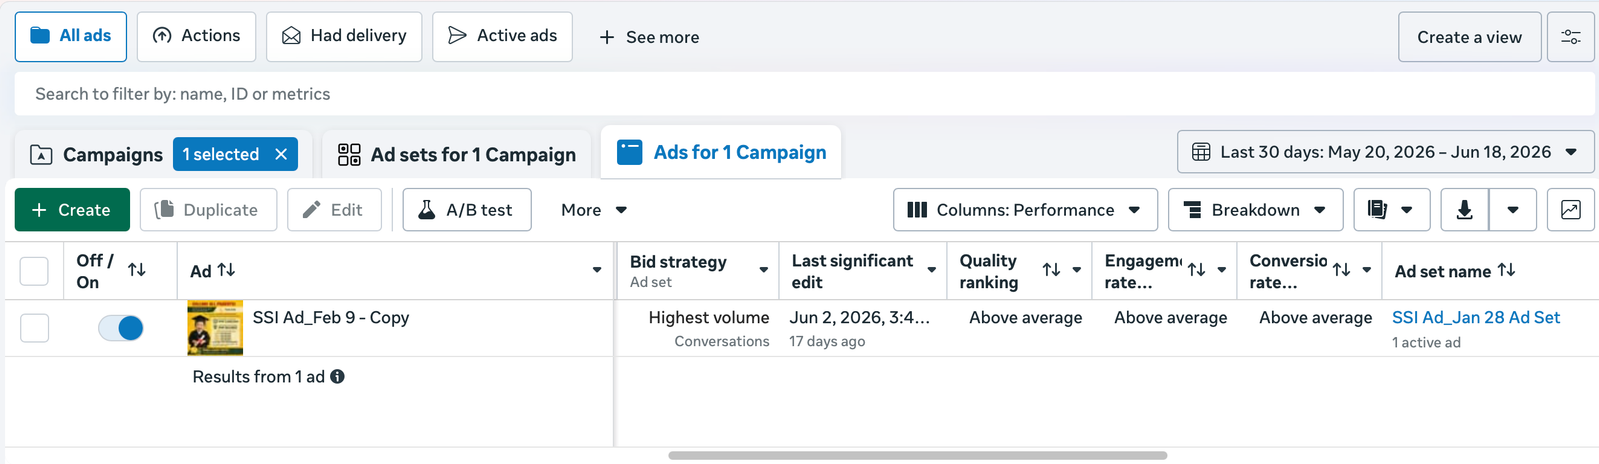Viewport: 1599px width, 464px height.
Task: Expand export options arrow next to download
Action: pyautogui.click(x=1513, y=210)
